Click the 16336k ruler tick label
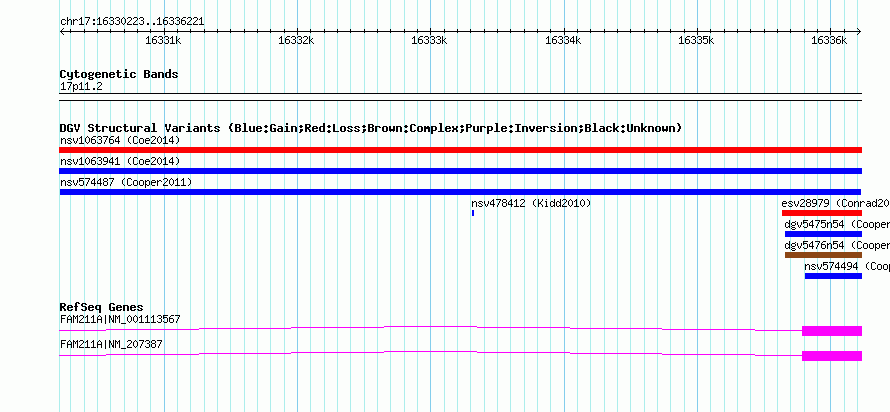This screenshot has height=412, width=890. click(829, 40)
